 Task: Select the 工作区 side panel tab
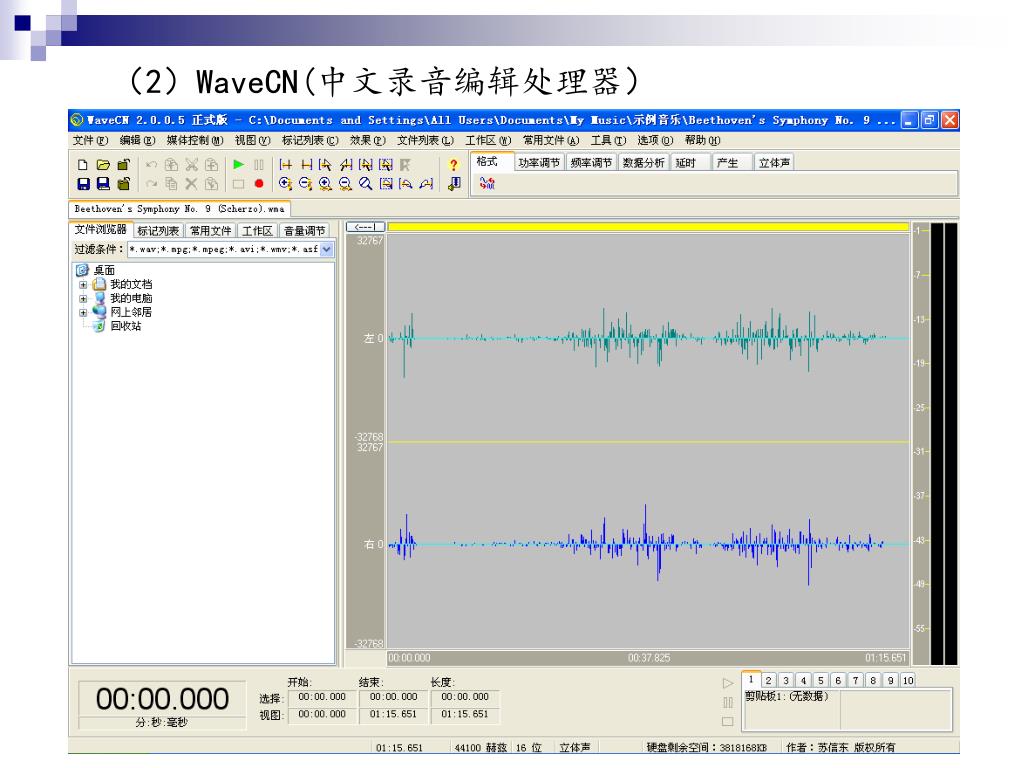pos(257,231)
